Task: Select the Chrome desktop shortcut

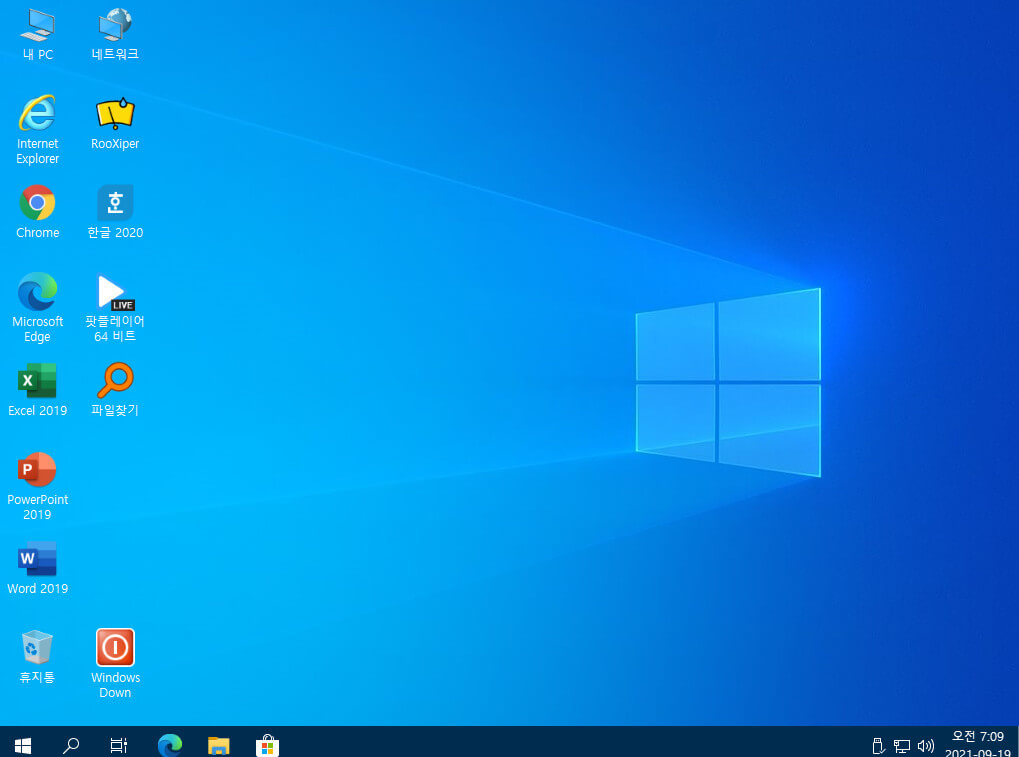Action: tap(38, 212)
